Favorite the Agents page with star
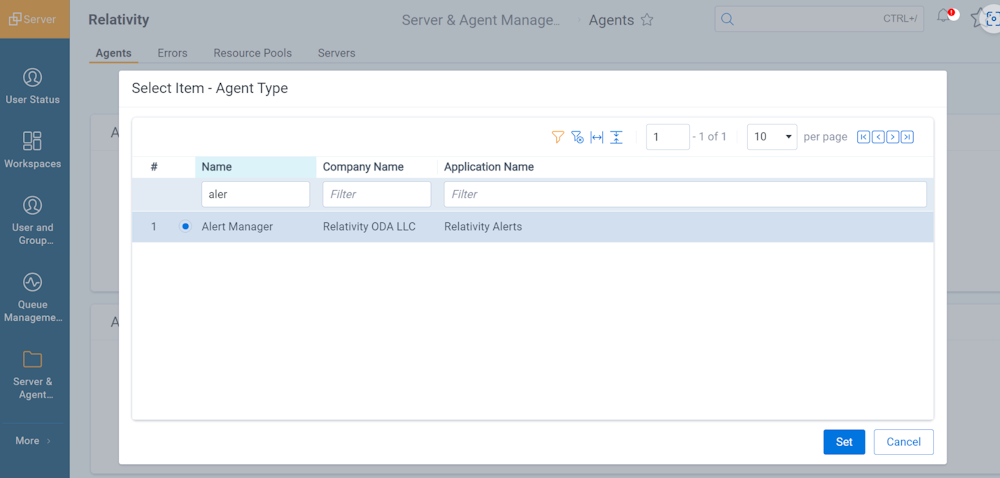 tap(647, 20)
